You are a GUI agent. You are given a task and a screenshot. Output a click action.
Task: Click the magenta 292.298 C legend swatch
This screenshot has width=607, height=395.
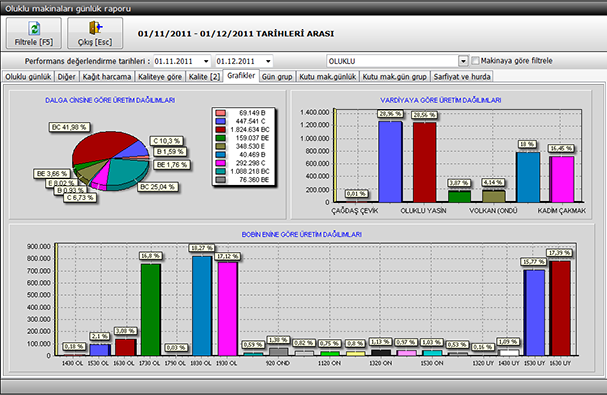tap(221, 163)
